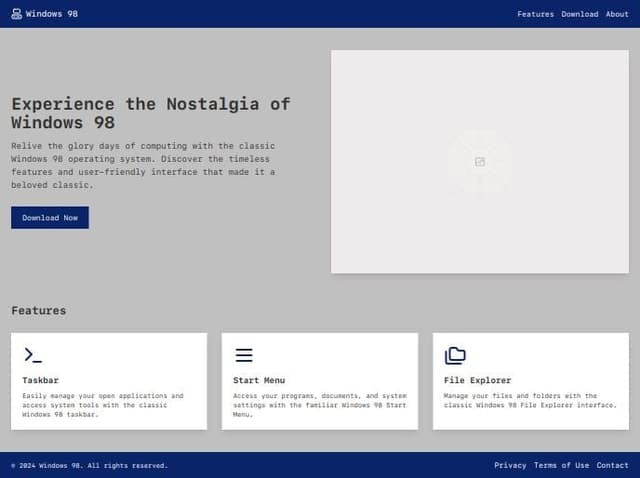Open the Terms of Use footer link

(x=561, y=465)
